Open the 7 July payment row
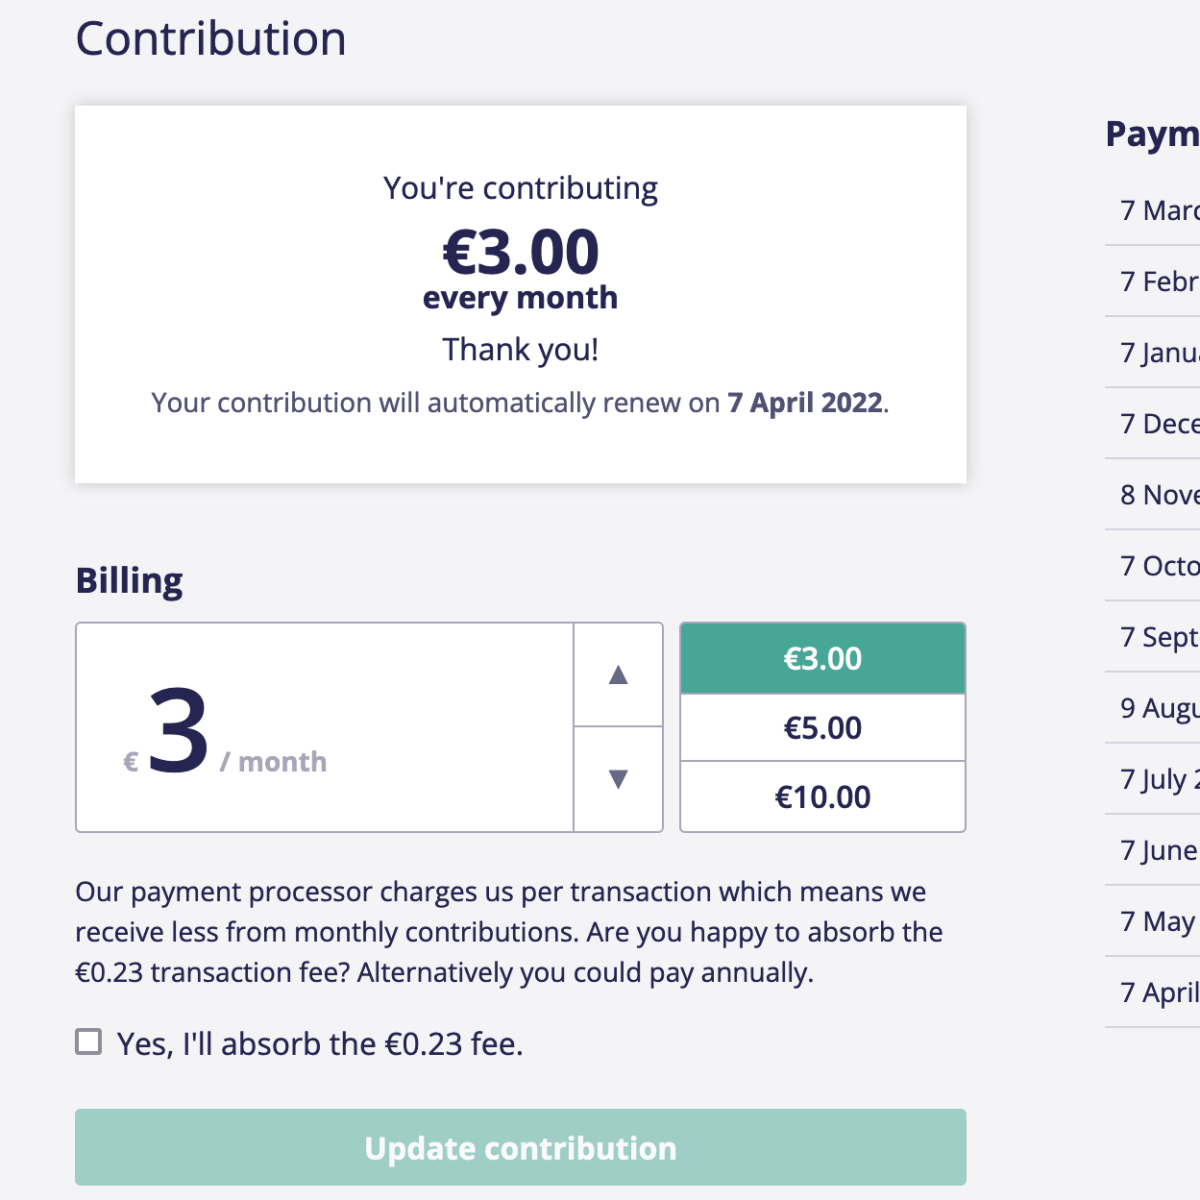This screenshot has width=1200, height=1200. 1158,778
